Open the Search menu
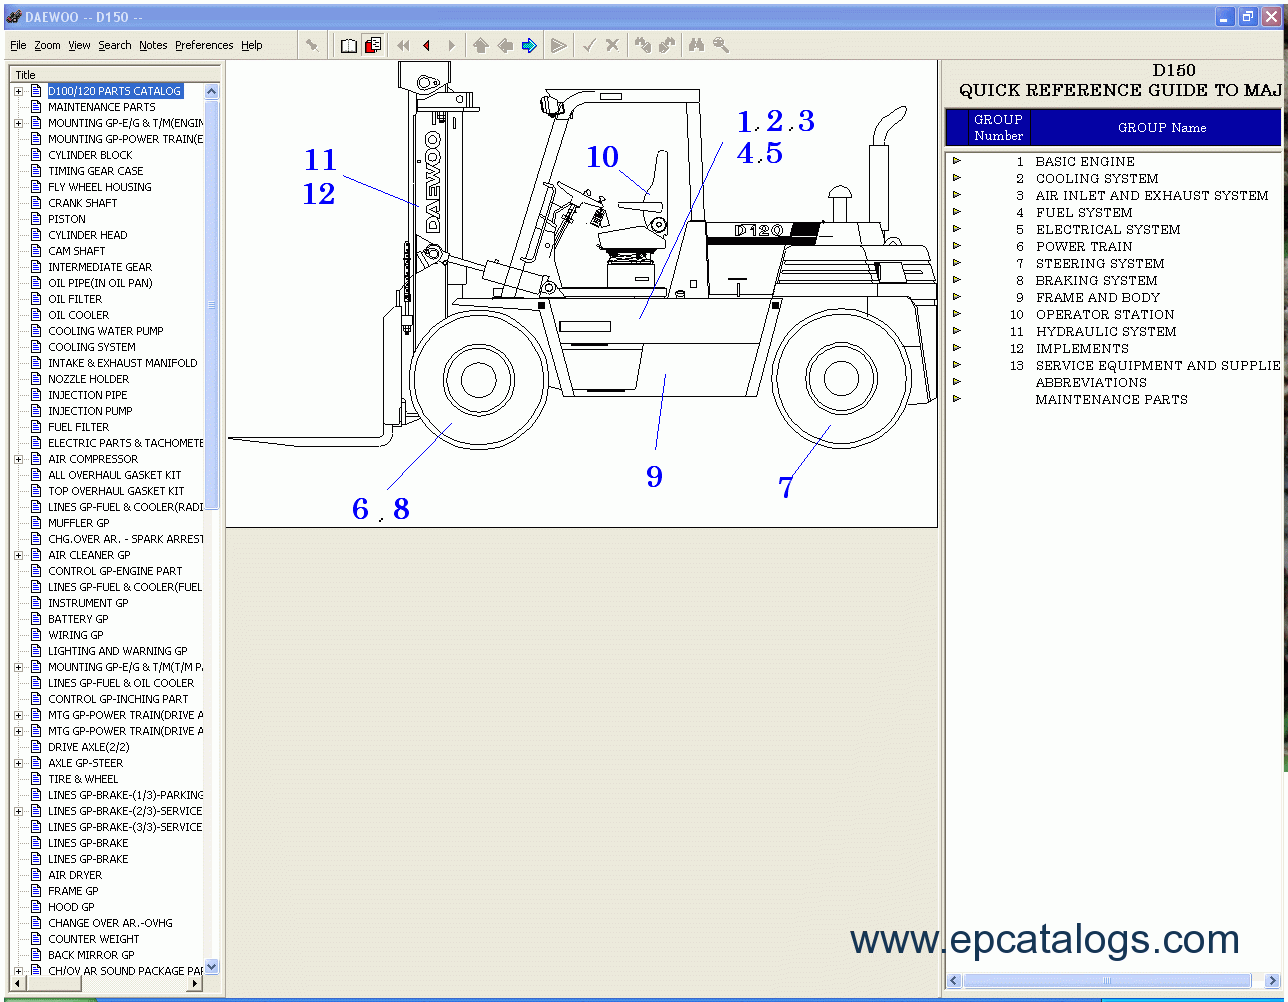Viewport: 1288px width, 1002px height. coord(115,45)
